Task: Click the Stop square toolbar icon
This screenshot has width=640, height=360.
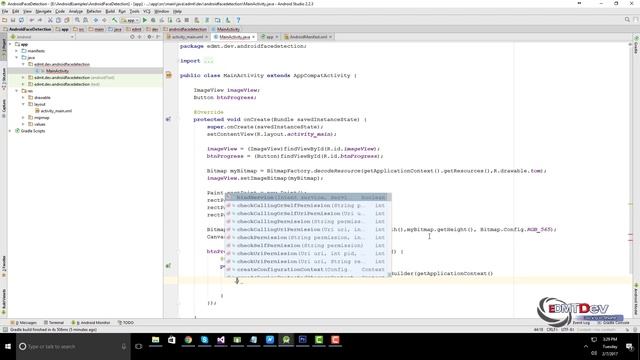Action: pyautogui.click(x=187, y=20)
